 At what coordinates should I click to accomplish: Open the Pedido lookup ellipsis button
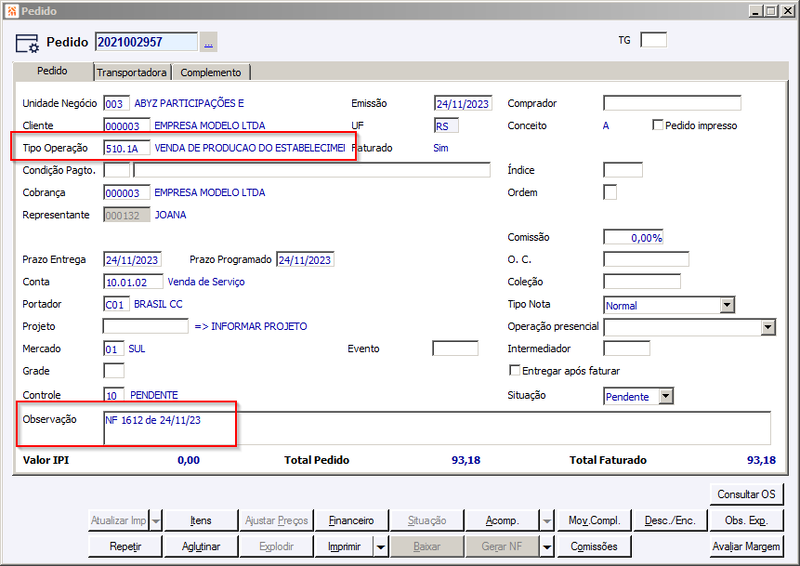pyautogui.click(x=209, y=42)
